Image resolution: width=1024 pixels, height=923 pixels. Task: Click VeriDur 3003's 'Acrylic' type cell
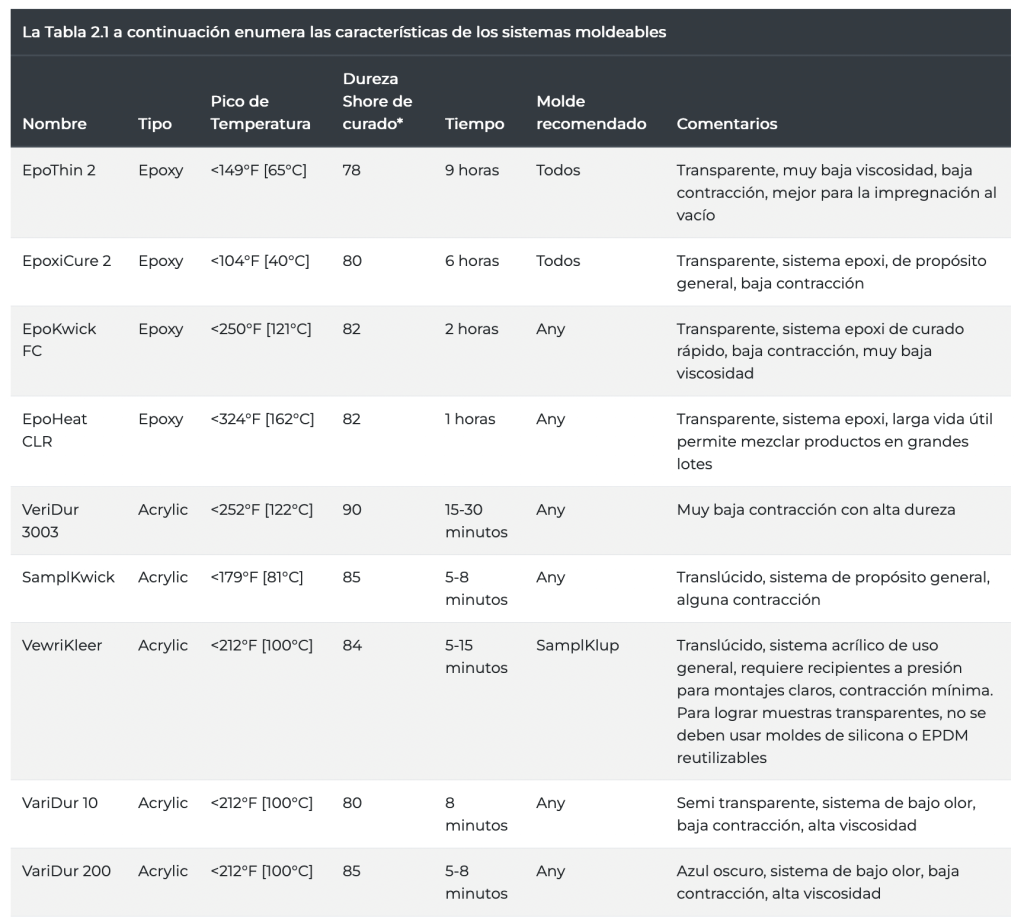(x=163, y=510)
